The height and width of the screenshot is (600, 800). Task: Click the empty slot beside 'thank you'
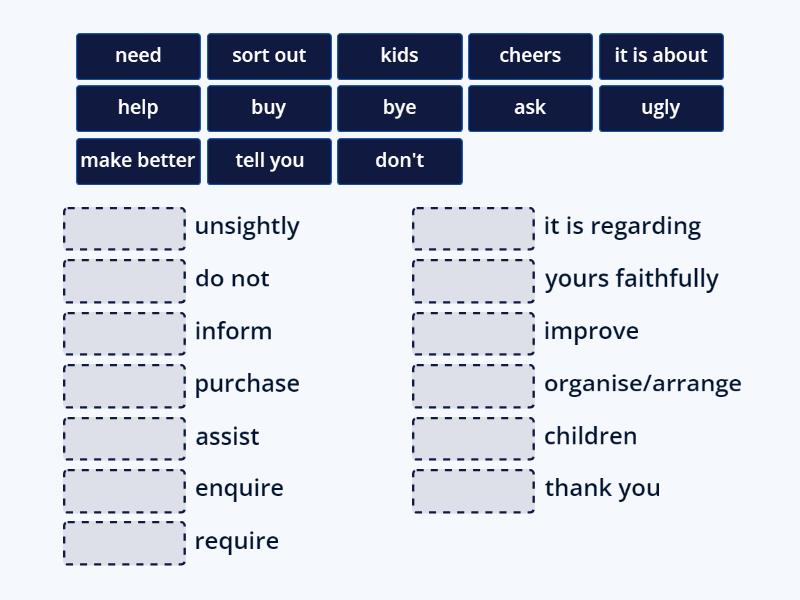tap(474, 490)
